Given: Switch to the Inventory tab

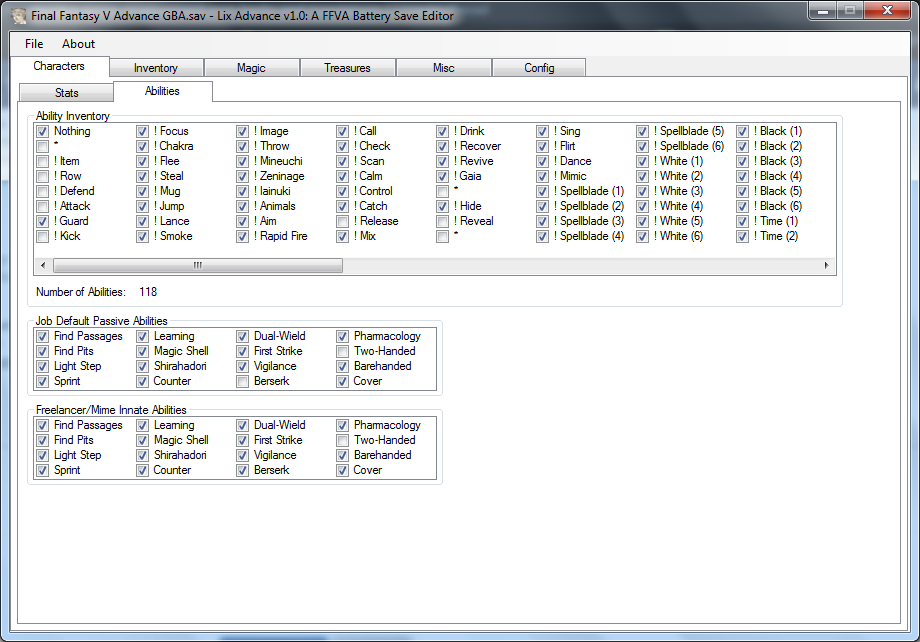Looking at the screenshot, I should (x=156, y=68).
